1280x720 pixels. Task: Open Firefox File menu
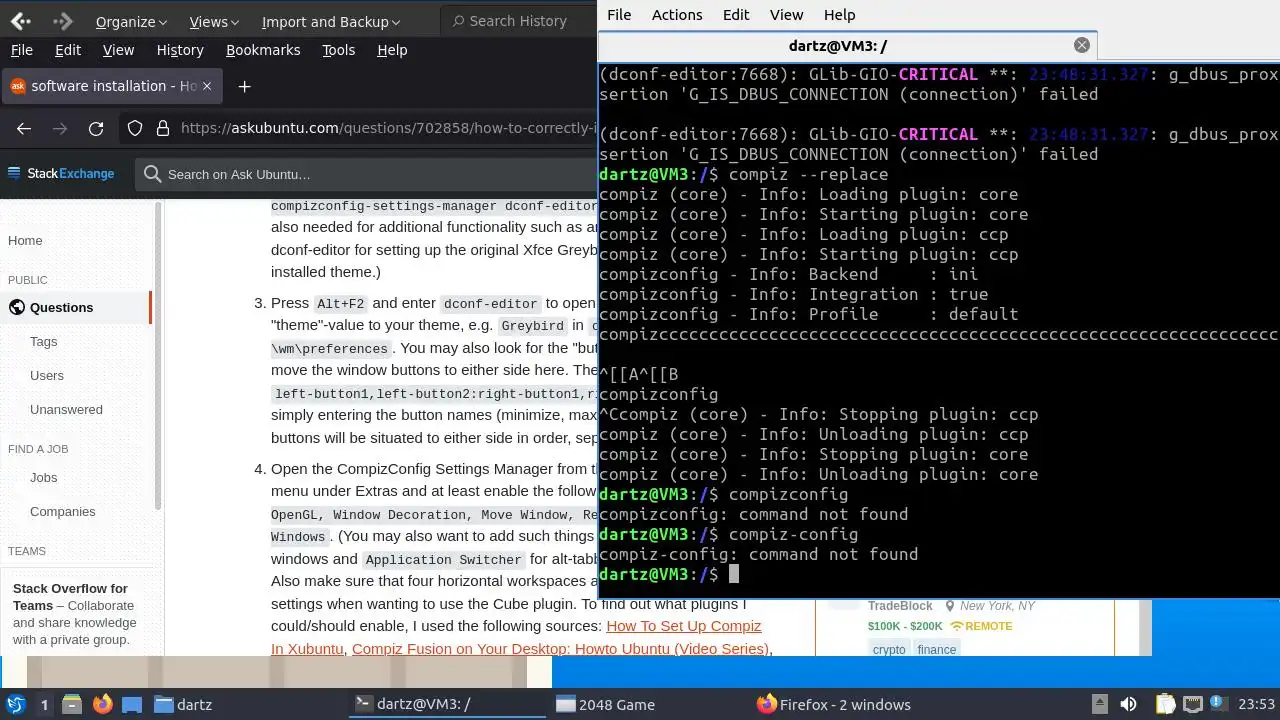(x=21, y=50)
